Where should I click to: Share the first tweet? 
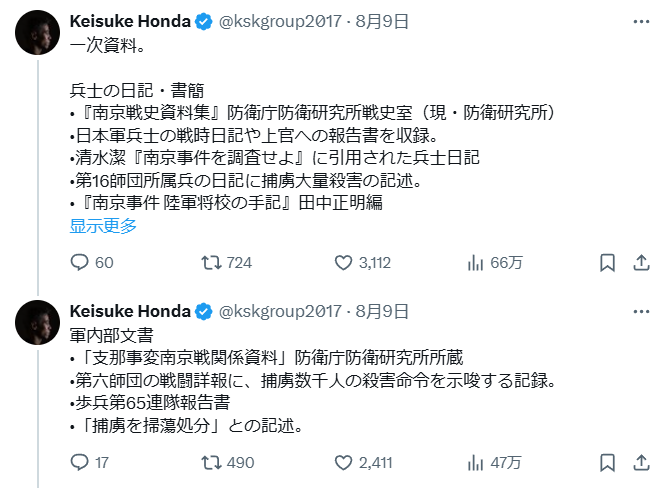(x=639, y=263)
